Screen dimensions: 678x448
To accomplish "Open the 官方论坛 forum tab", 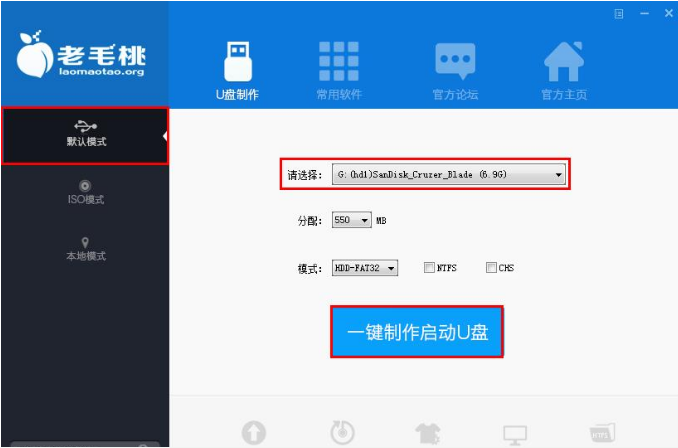I will [455, 71].
